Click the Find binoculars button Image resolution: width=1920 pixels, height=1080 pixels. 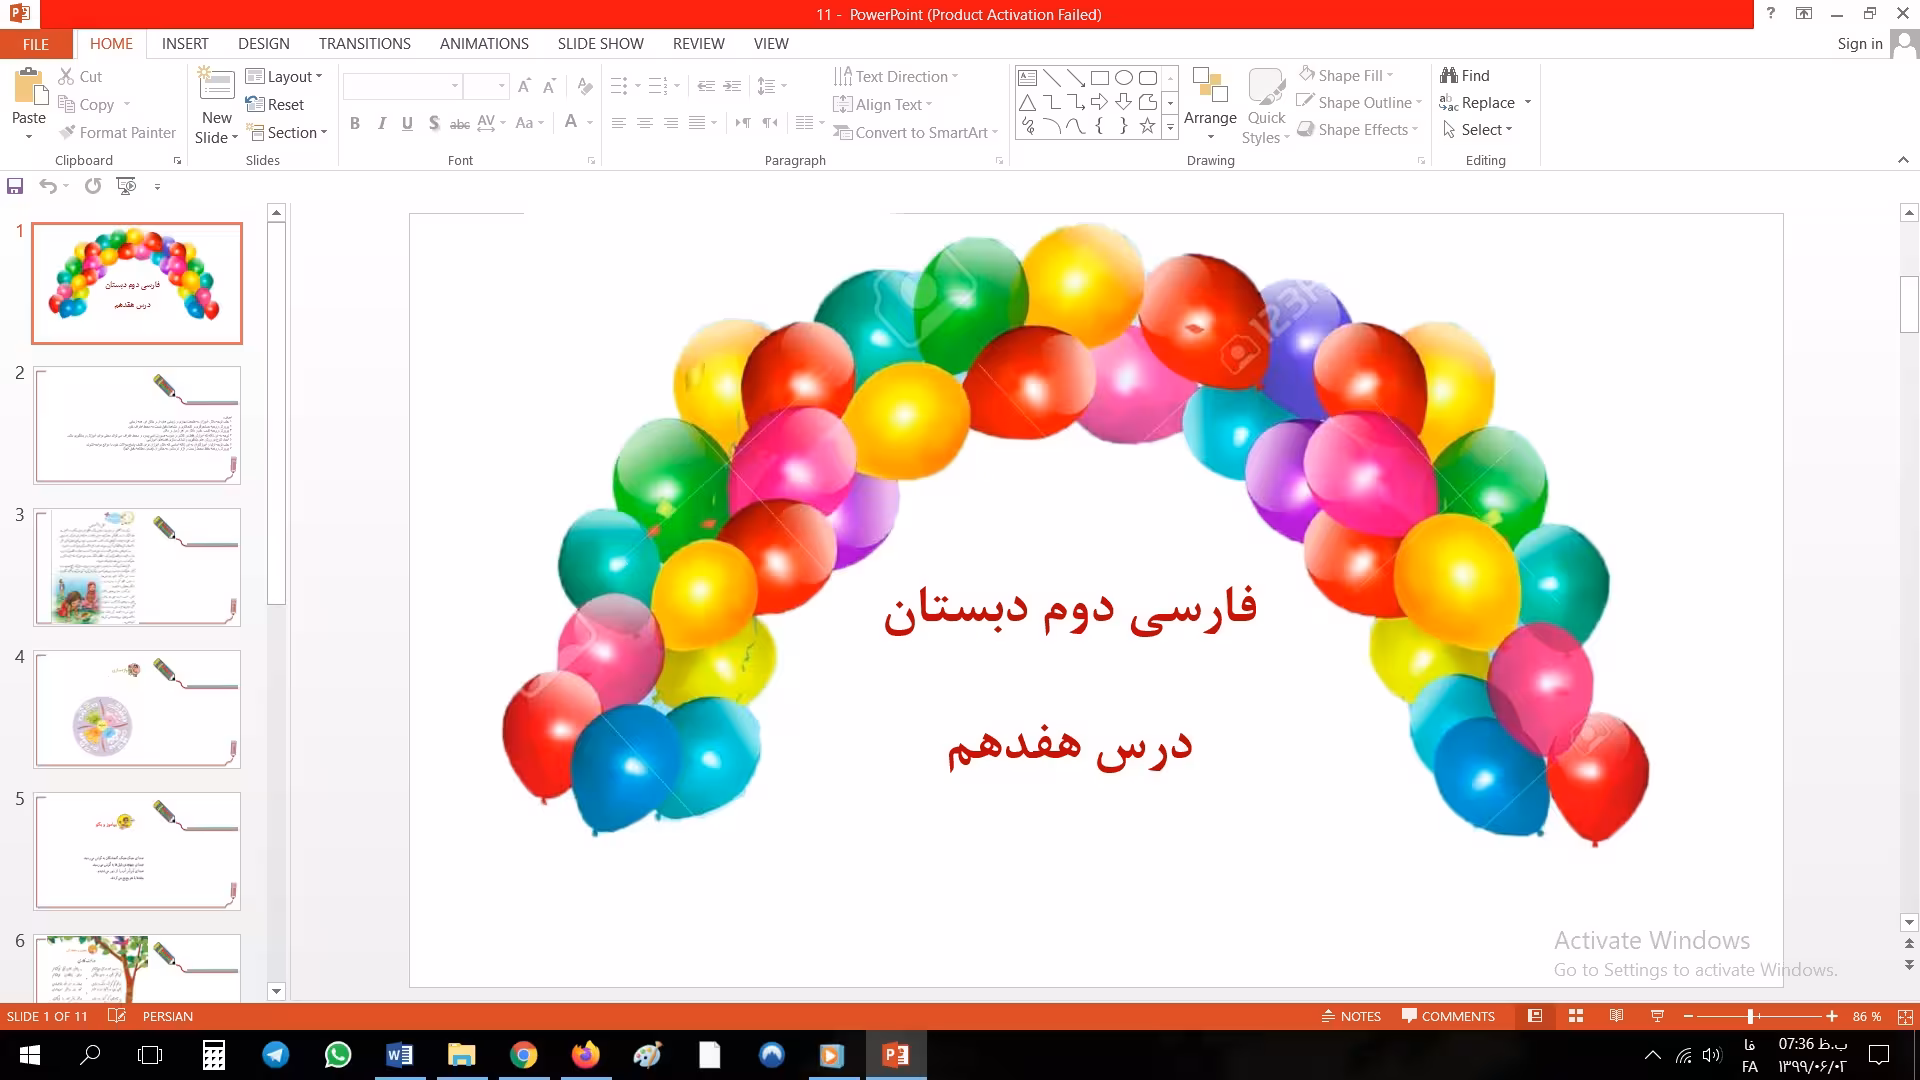(x=1465, y=75)
